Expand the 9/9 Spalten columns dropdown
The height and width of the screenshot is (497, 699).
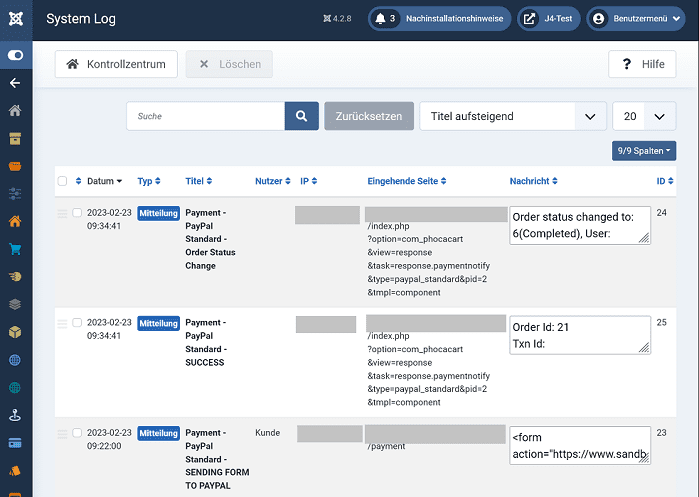coord(645,150)
